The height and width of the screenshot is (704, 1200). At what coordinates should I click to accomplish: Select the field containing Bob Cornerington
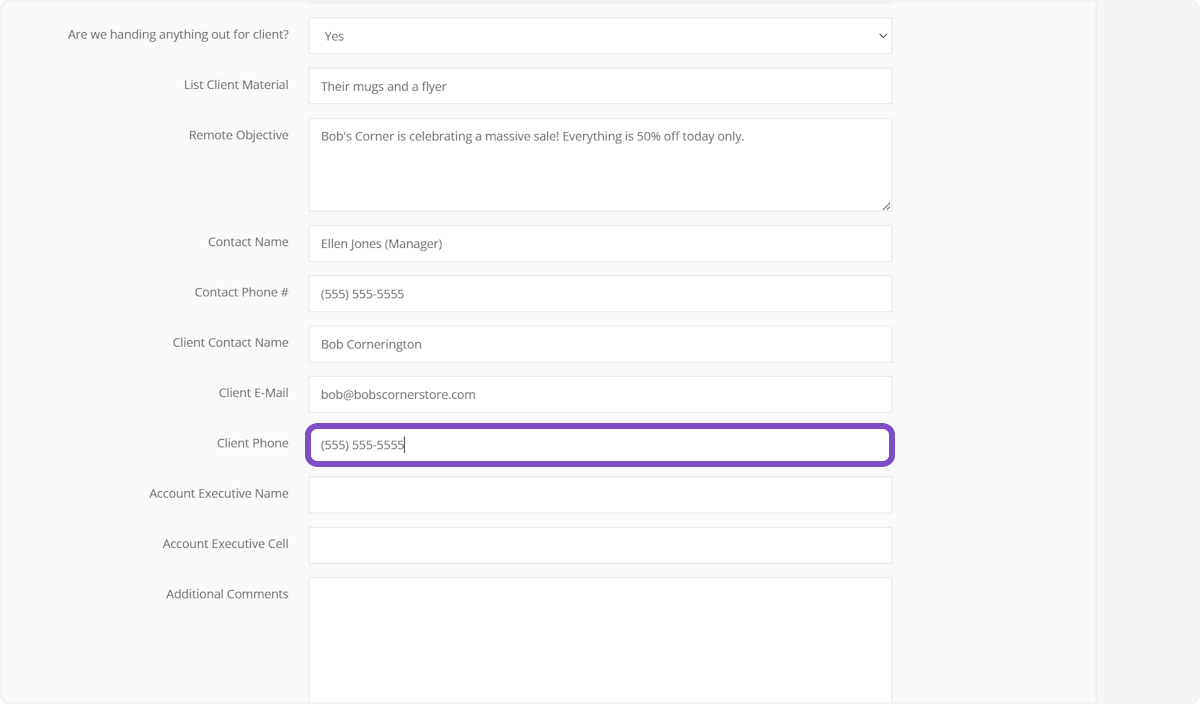coord(599,344)
